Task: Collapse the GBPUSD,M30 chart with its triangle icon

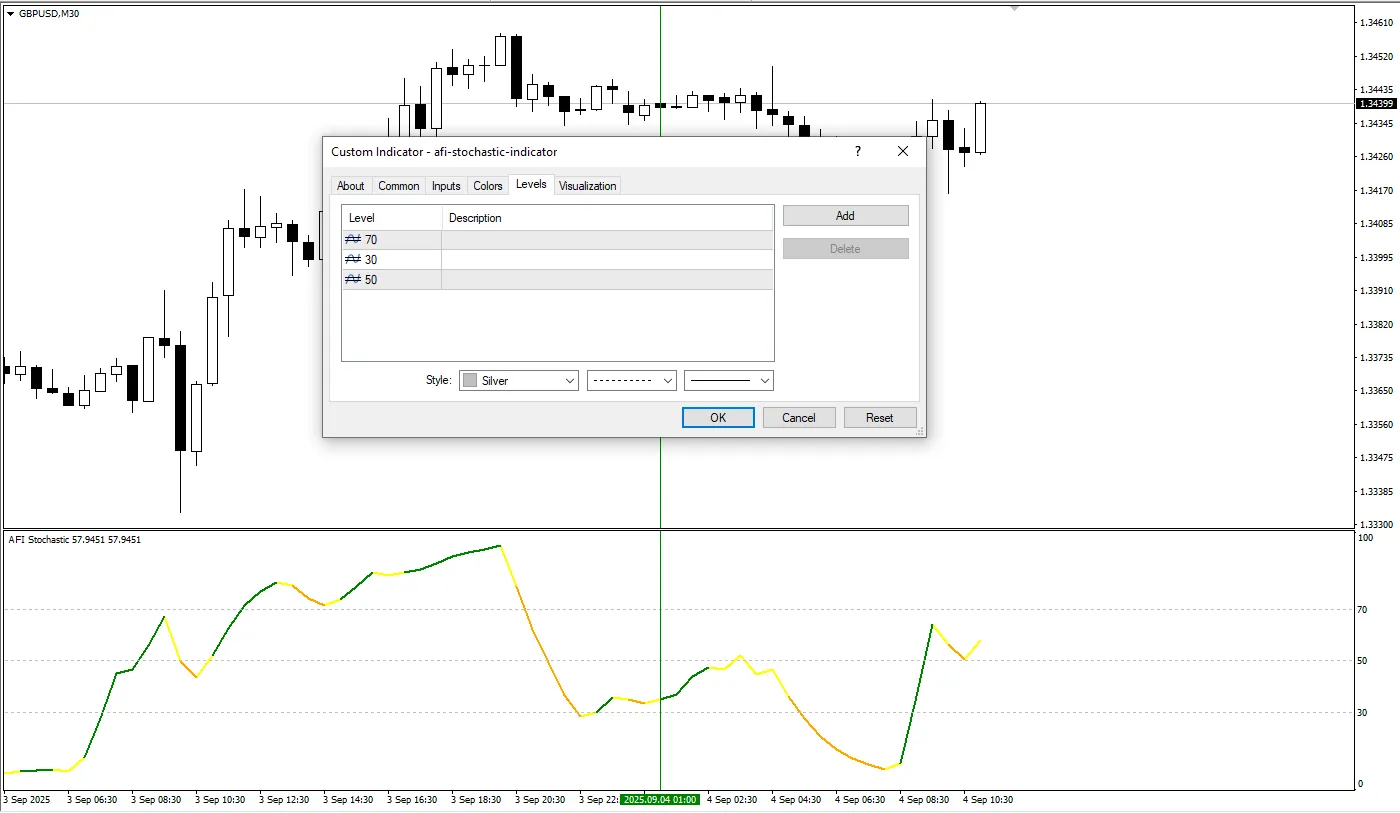Action: point(10,13)
